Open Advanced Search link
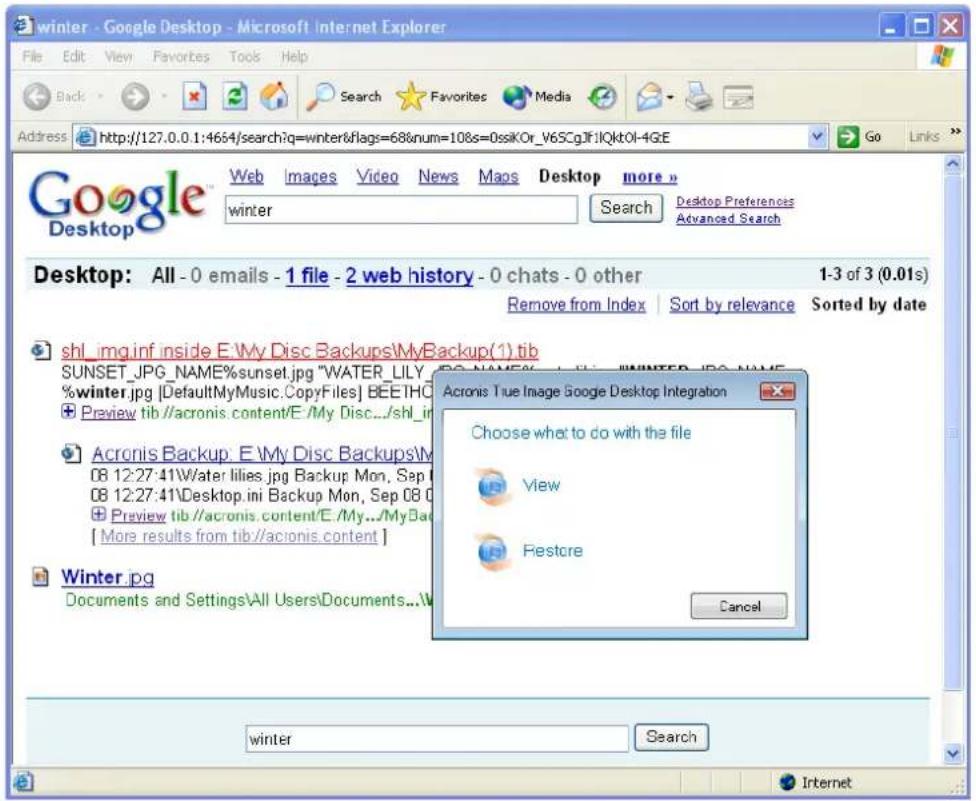The width and height of the screenshot is (976, 801). point(728,218)
